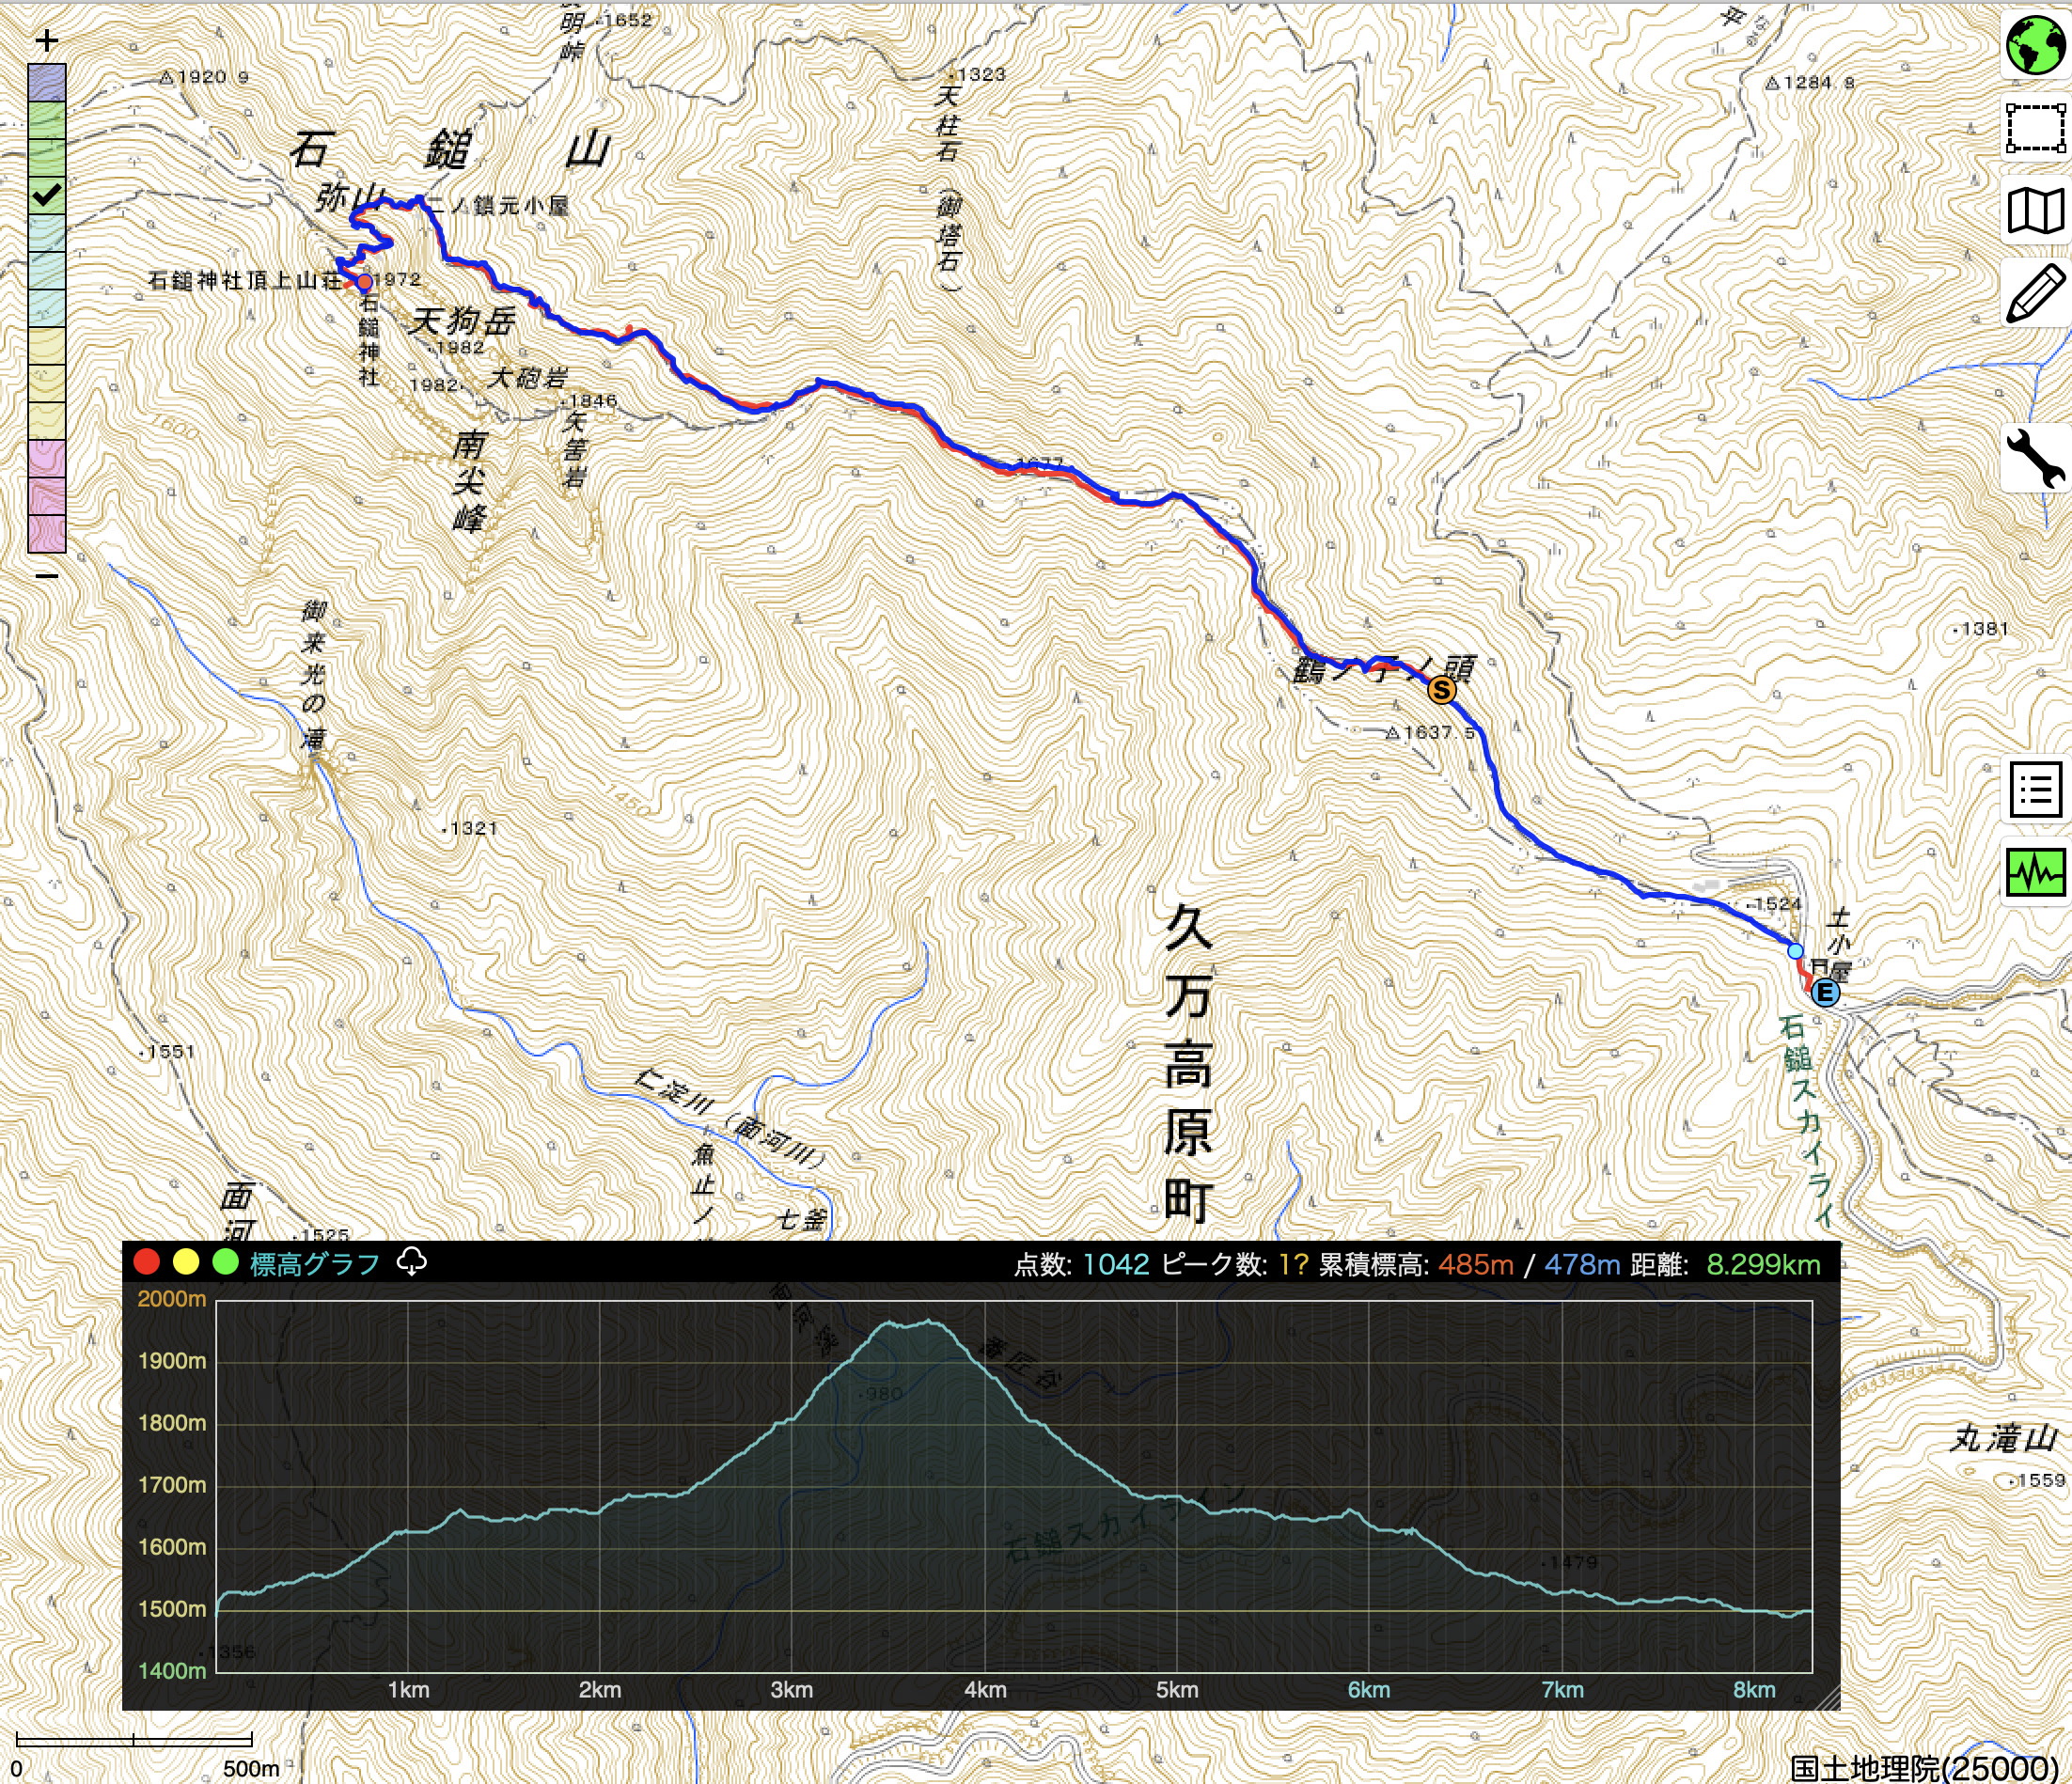2072x1784 pixels.
Task: Select the bottom pink zoom level
Action: pyautogui.click(x=46, y=533)
